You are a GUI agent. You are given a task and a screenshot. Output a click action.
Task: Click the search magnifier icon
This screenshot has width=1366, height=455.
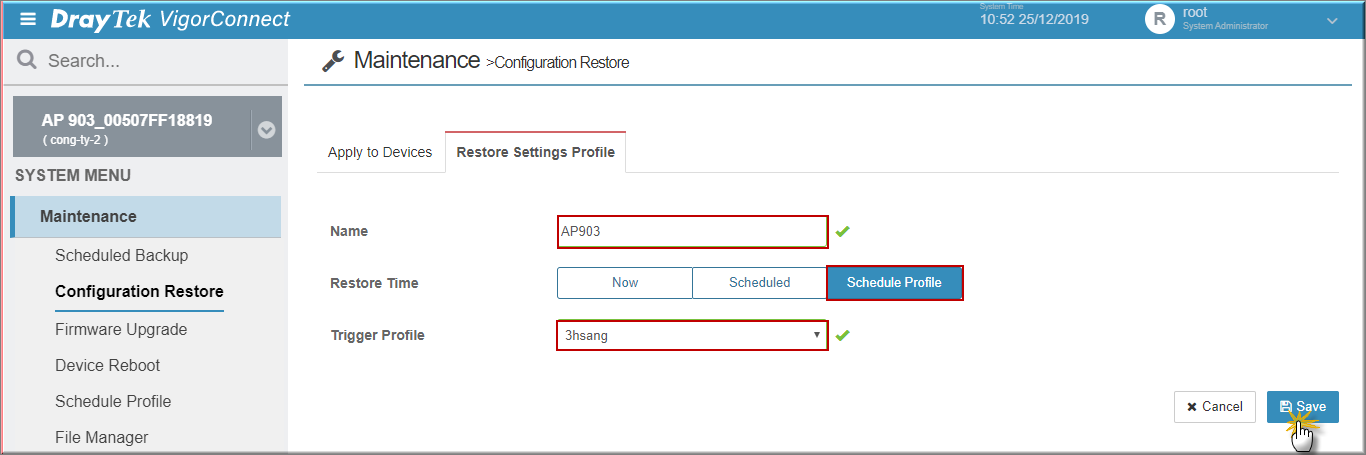click(x=27, y=61)
